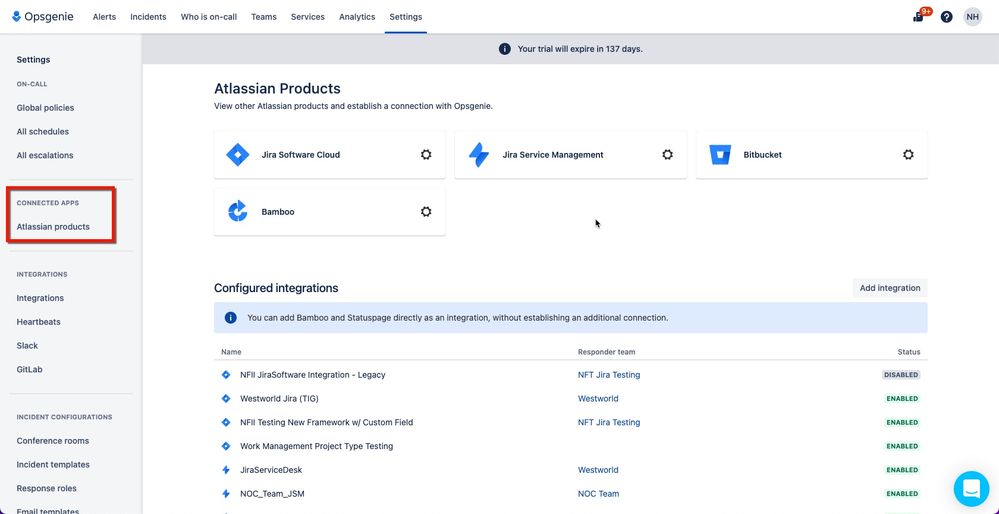This screenshot has width=999, height=514.
Task: Open Bamboo settings gear
Action: [426, 211]
